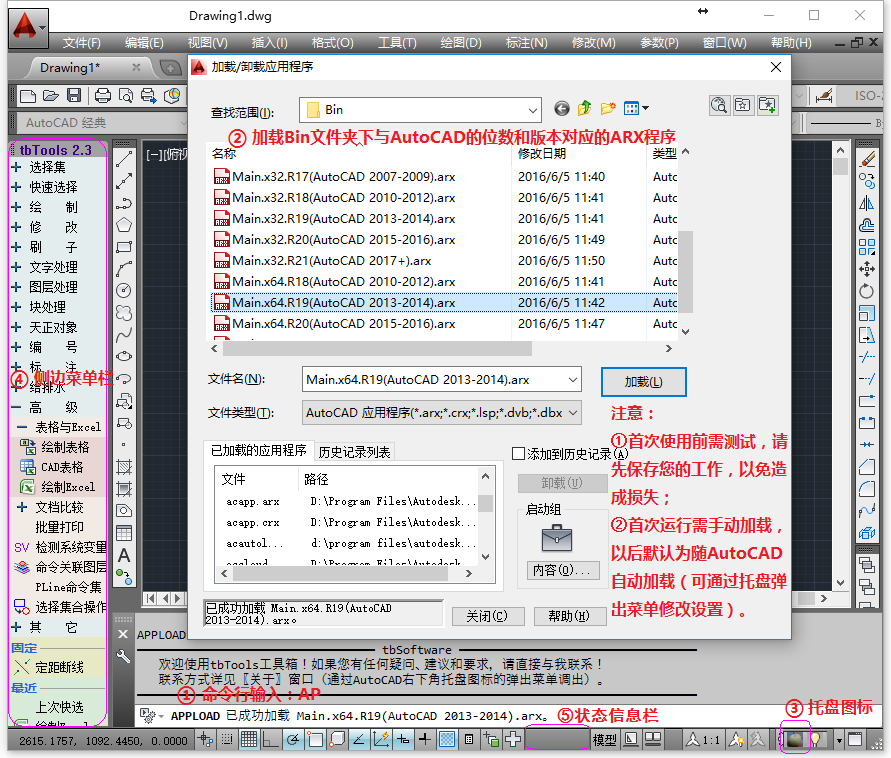Viewport: 891px width, 758px height.
Task: Select the Multiline Text tool
Action: click(x=124, y=555)
